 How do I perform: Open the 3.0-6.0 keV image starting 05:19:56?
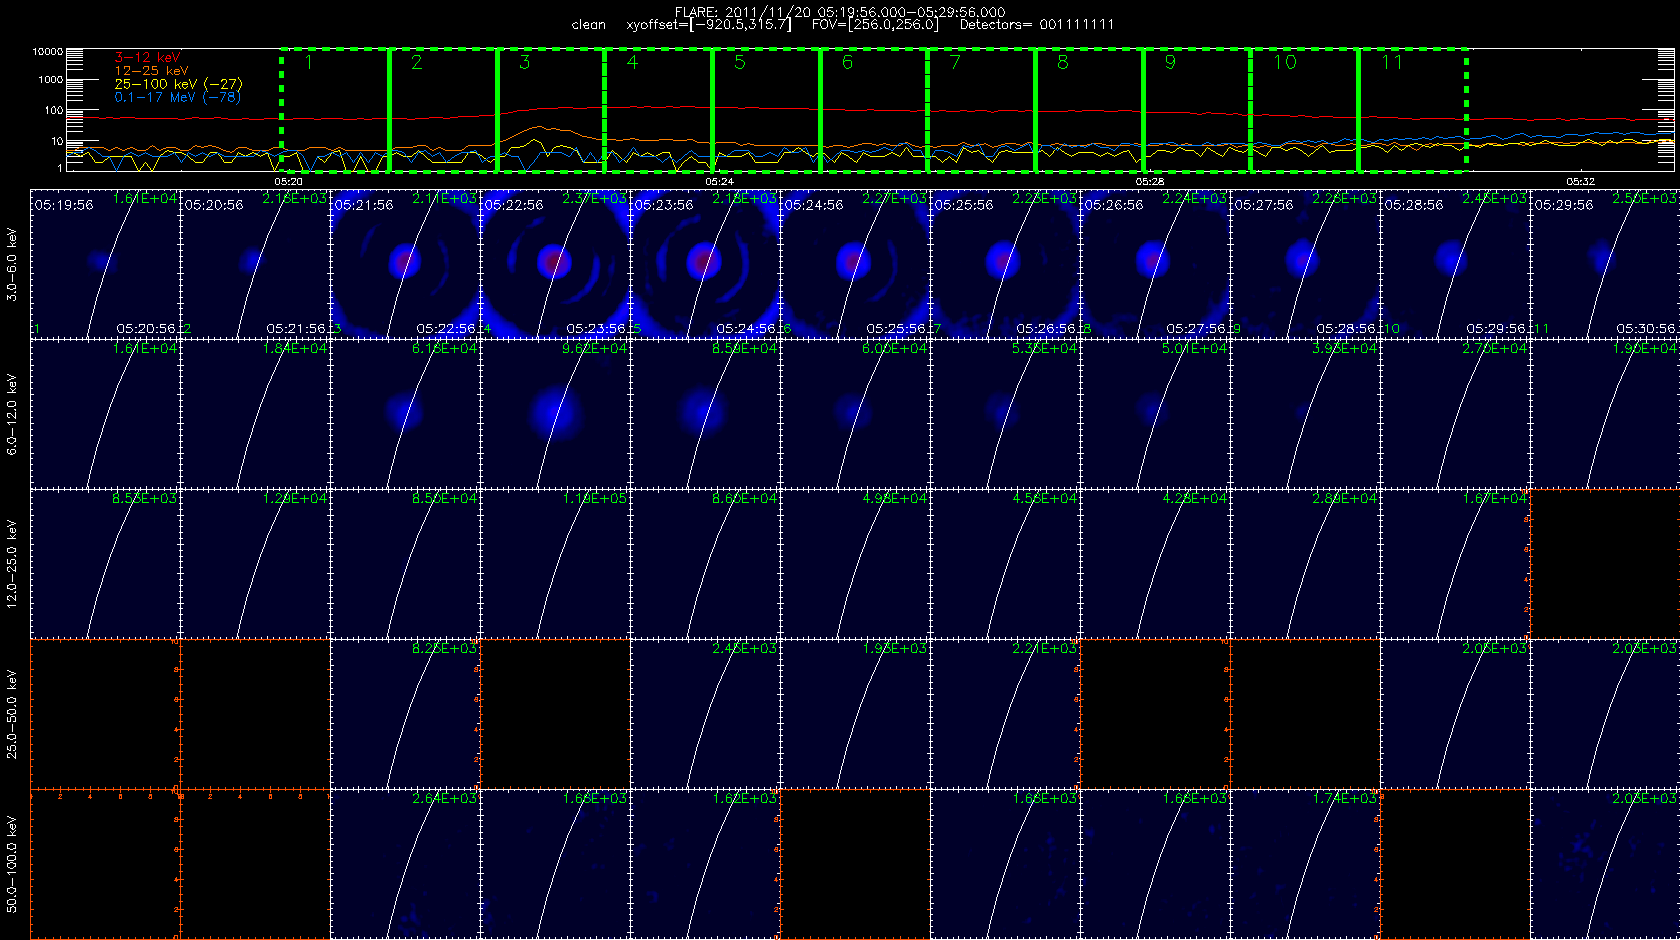[105, 264]
